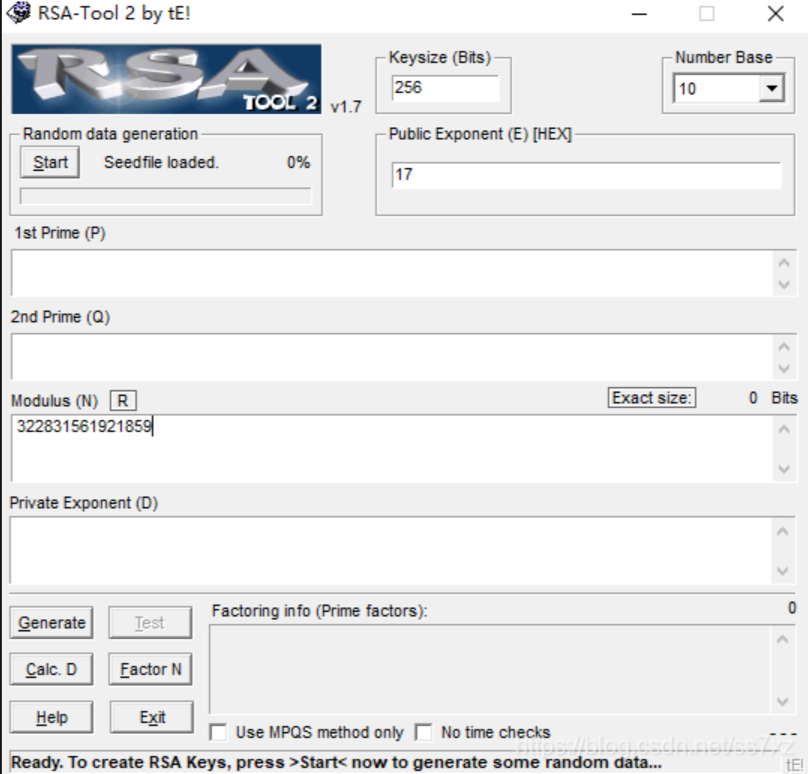Image resolution: width=808 pixels, height=774 pixels.
Task: Focus the 2nd Prime (Q) text box
Action: point(392,357)
